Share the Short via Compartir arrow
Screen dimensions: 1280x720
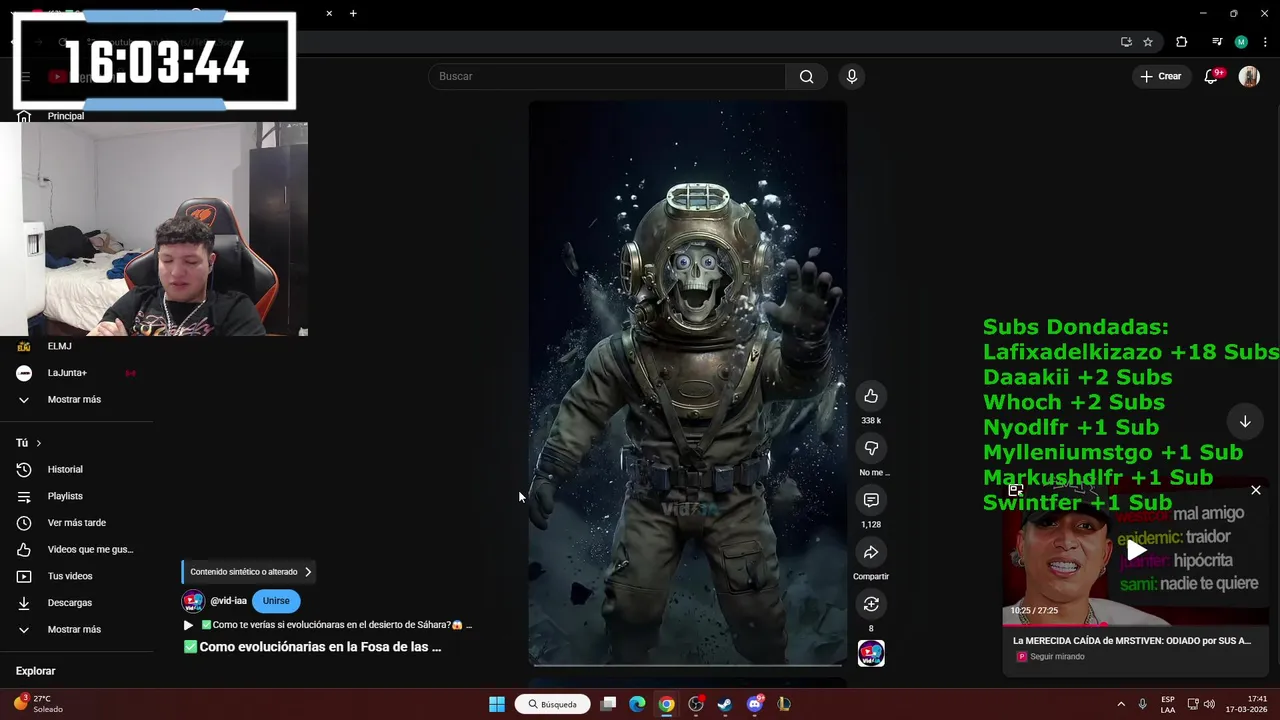(x=871, y=552)
